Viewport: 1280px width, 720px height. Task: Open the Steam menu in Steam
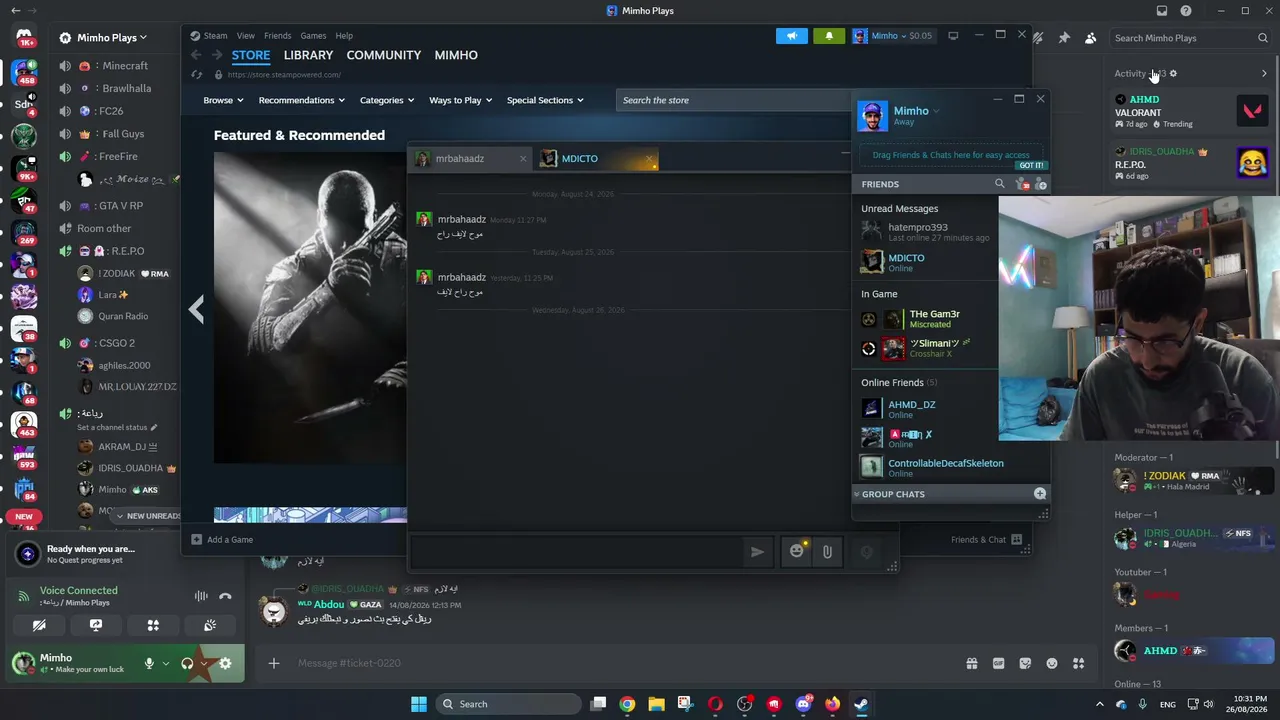tap(215, 36)
